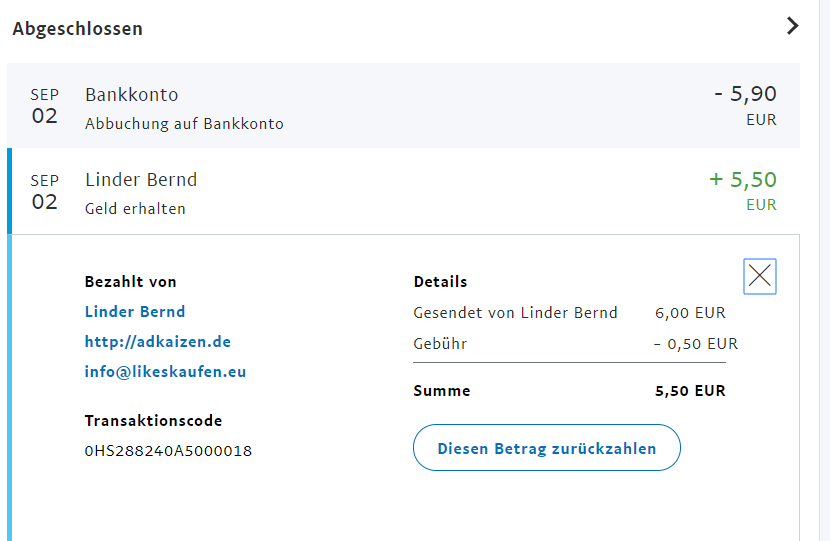Collapse the Linder Bernd transaction row title
Image resolution: width=830 pixels, height=541 pixels.
tap(141, 180)
